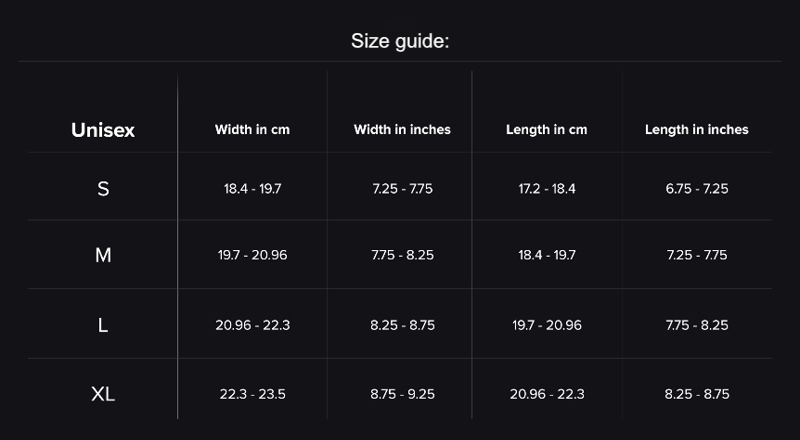Click the 6.75 - 7.25 length inches cell
This screenshot has height=440, width=800.
(x=696, y=189)
